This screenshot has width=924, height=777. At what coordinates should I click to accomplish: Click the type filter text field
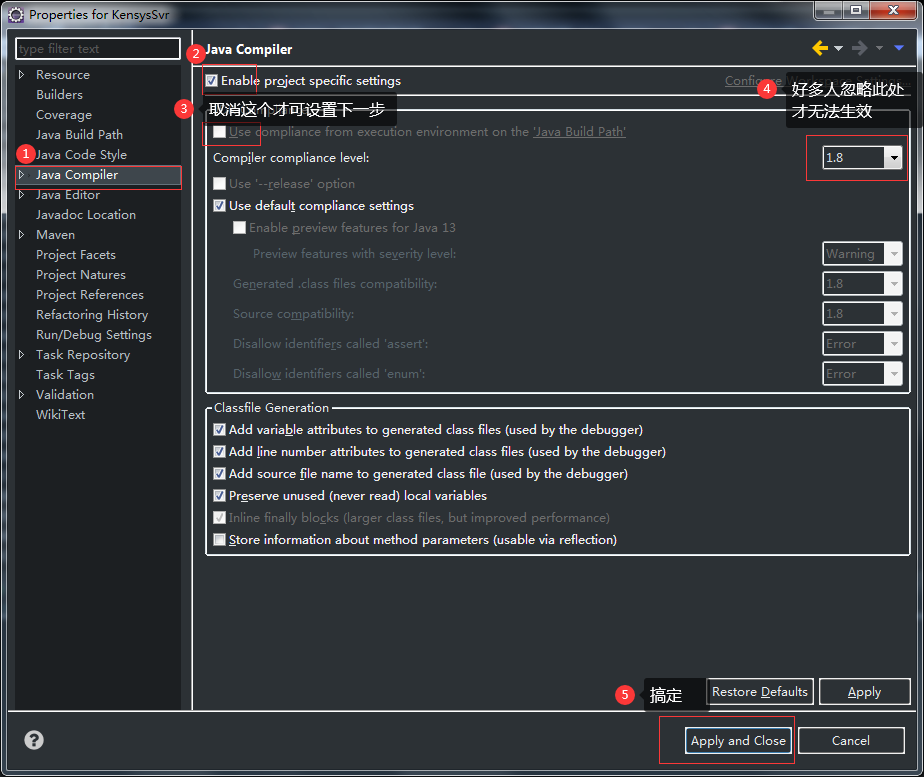pyautogui.click(x=97, y=48)
